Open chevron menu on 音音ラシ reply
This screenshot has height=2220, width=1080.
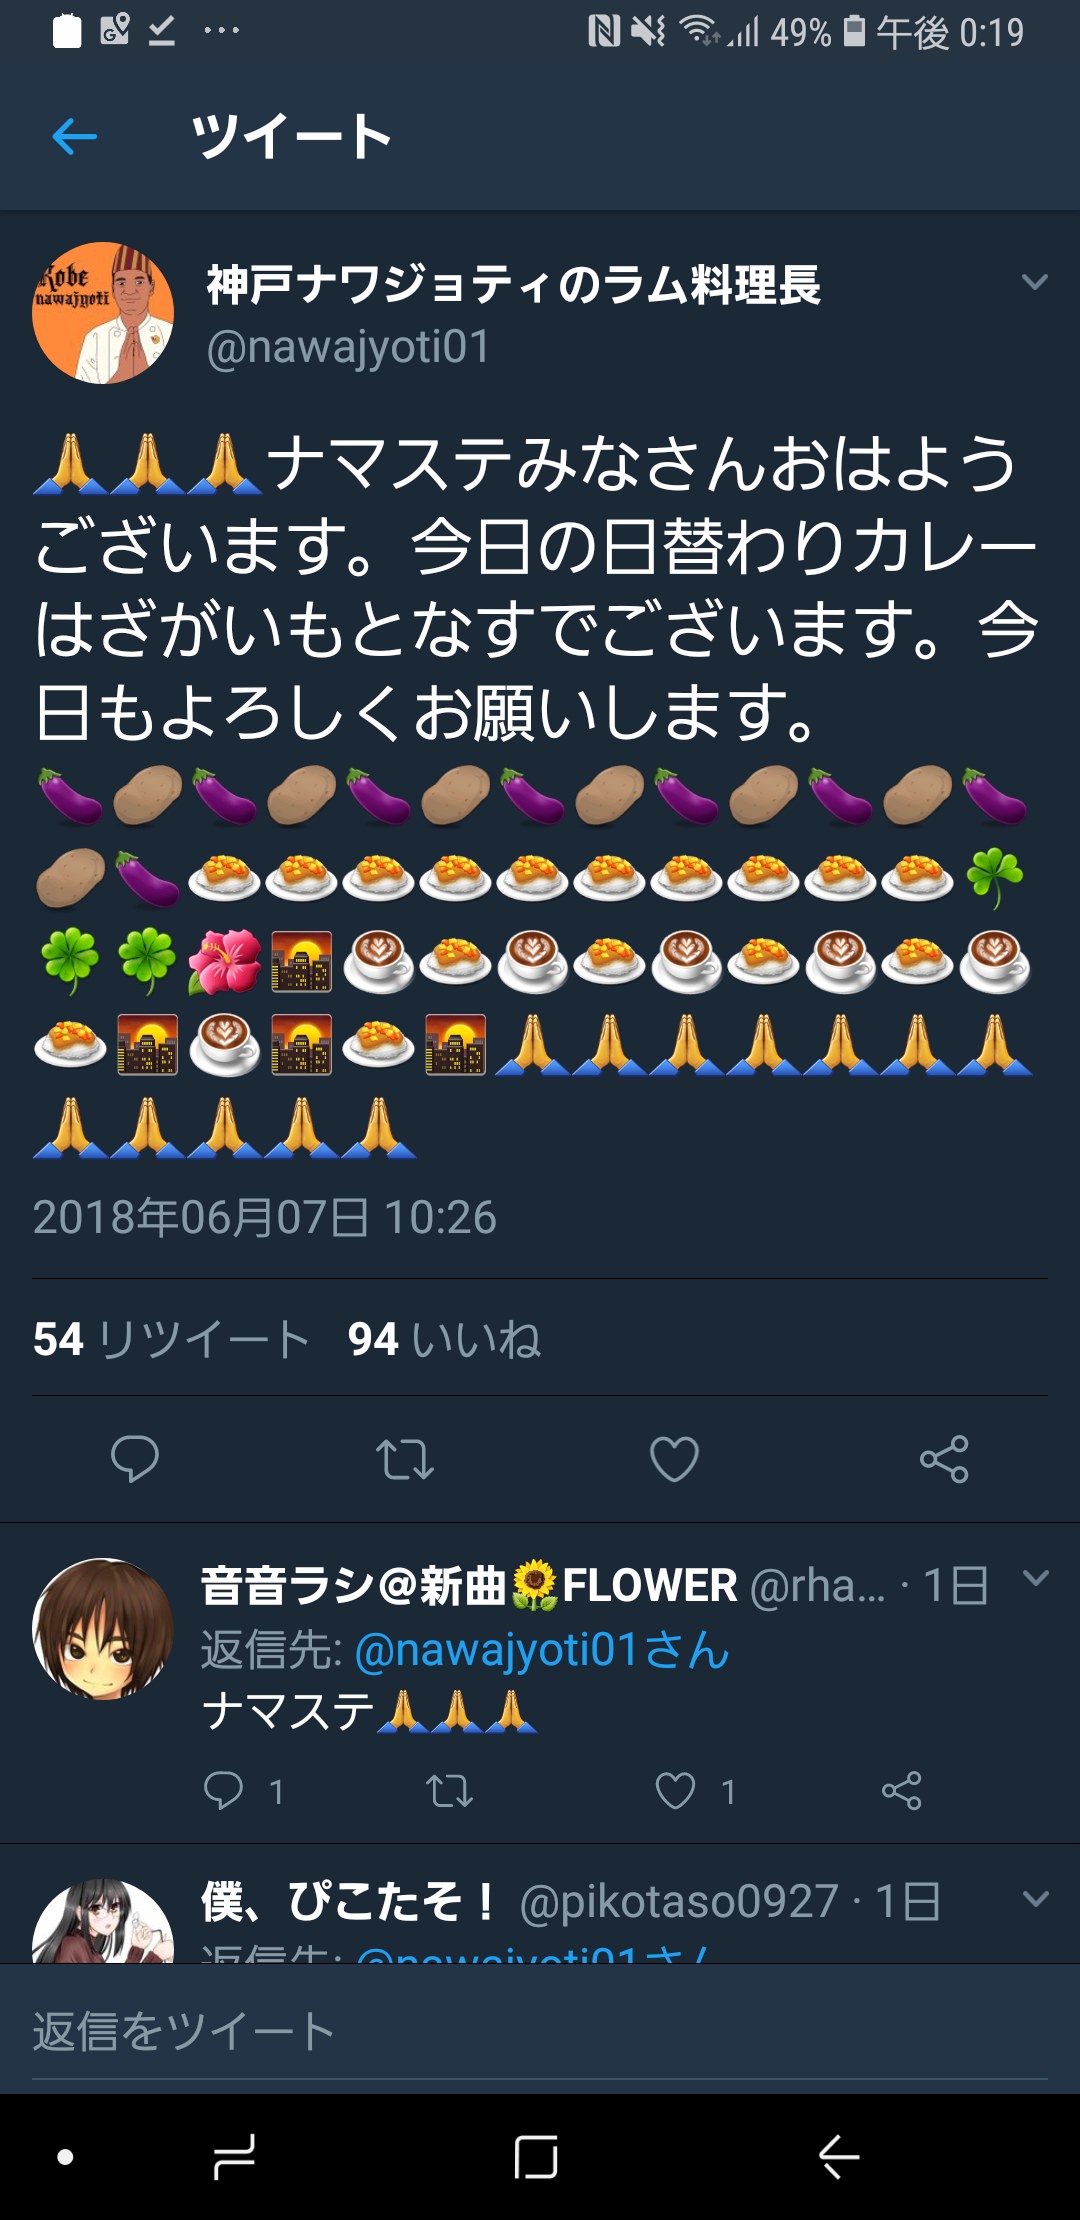click(1036, 1577)
